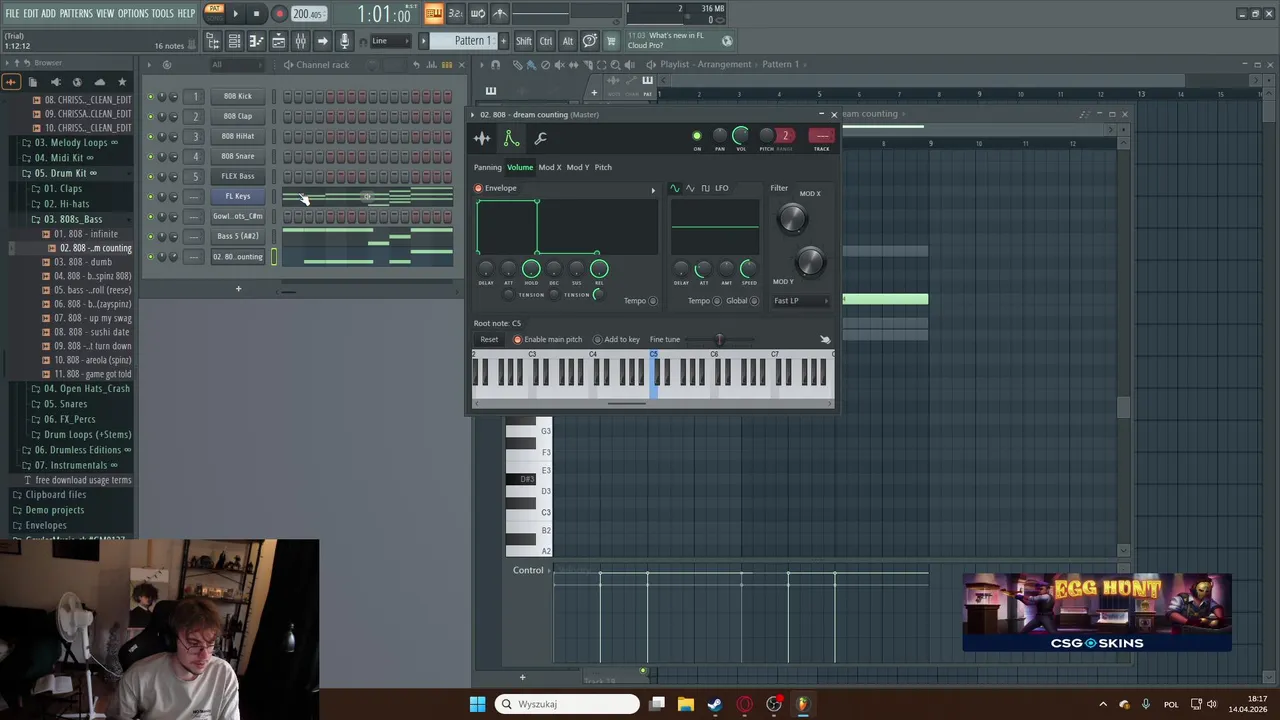Click the microphone recording icon in toolbar
This screenshot has width=1280, height=720.
pos(344,41)
